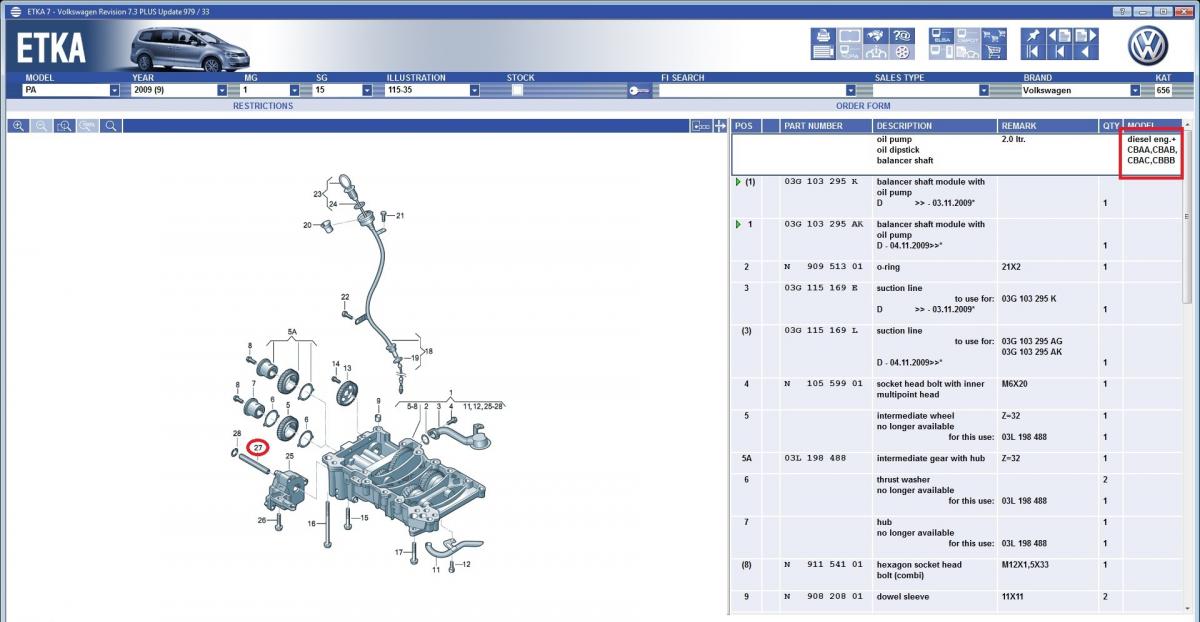1200x622 pixels.
Task: Click the print icon in top toolbar
Action: pos(823,35)
